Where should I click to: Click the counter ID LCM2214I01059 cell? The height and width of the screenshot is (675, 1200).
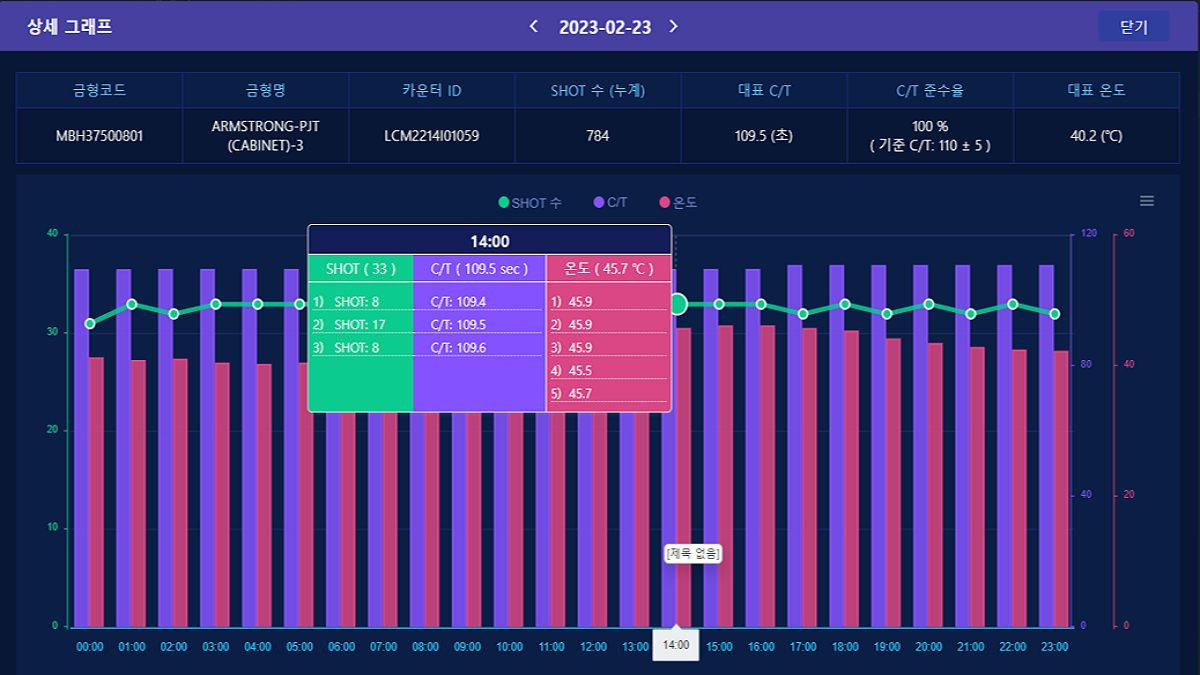[431, 135]
